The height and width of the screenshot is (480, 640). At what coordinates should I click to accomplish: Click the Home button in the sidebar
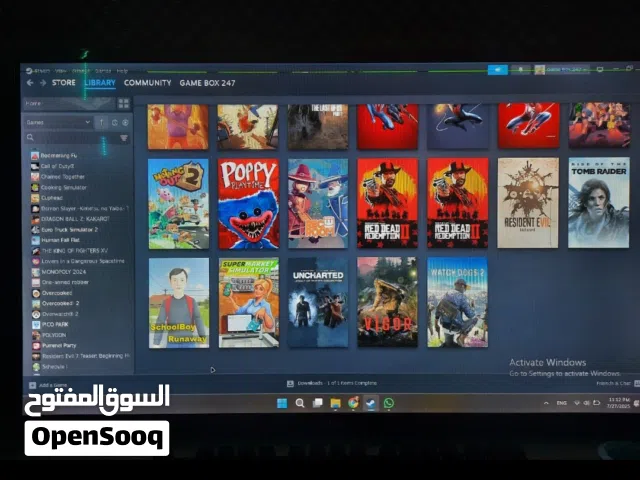69,104
